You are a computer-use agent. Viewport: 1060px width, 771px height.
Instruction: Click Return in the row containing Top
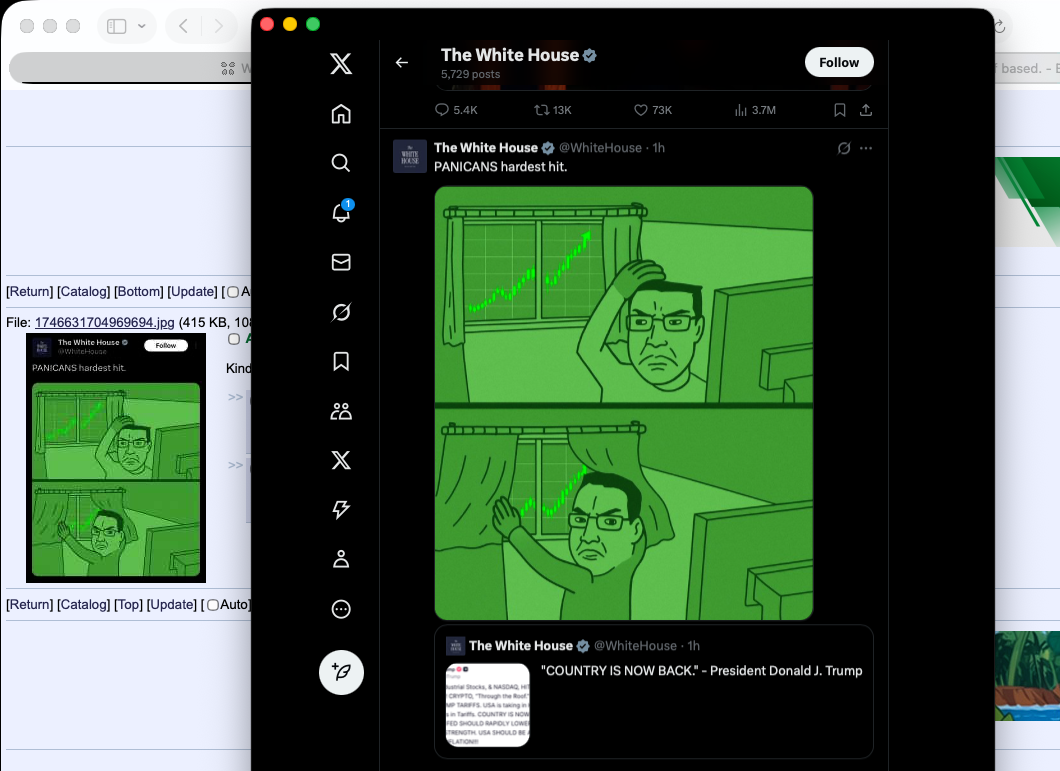(30, 605)
